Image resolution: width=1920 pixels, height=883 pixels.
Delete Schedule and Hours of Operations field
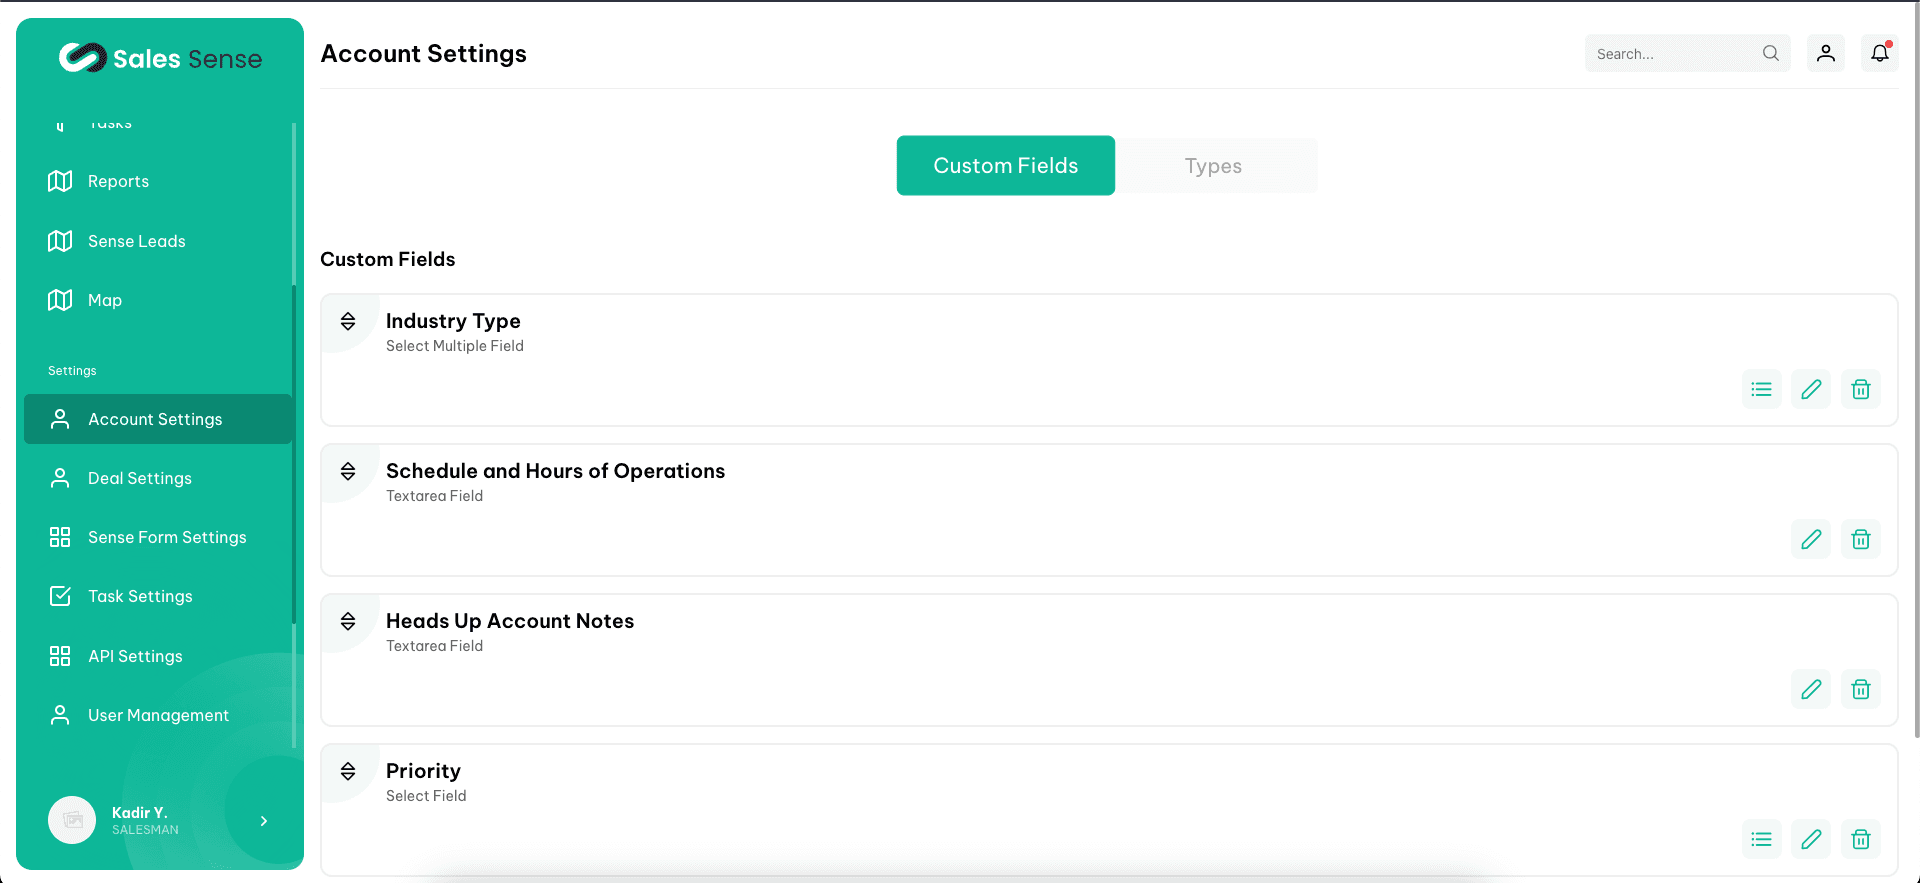tap(1861, 539)
